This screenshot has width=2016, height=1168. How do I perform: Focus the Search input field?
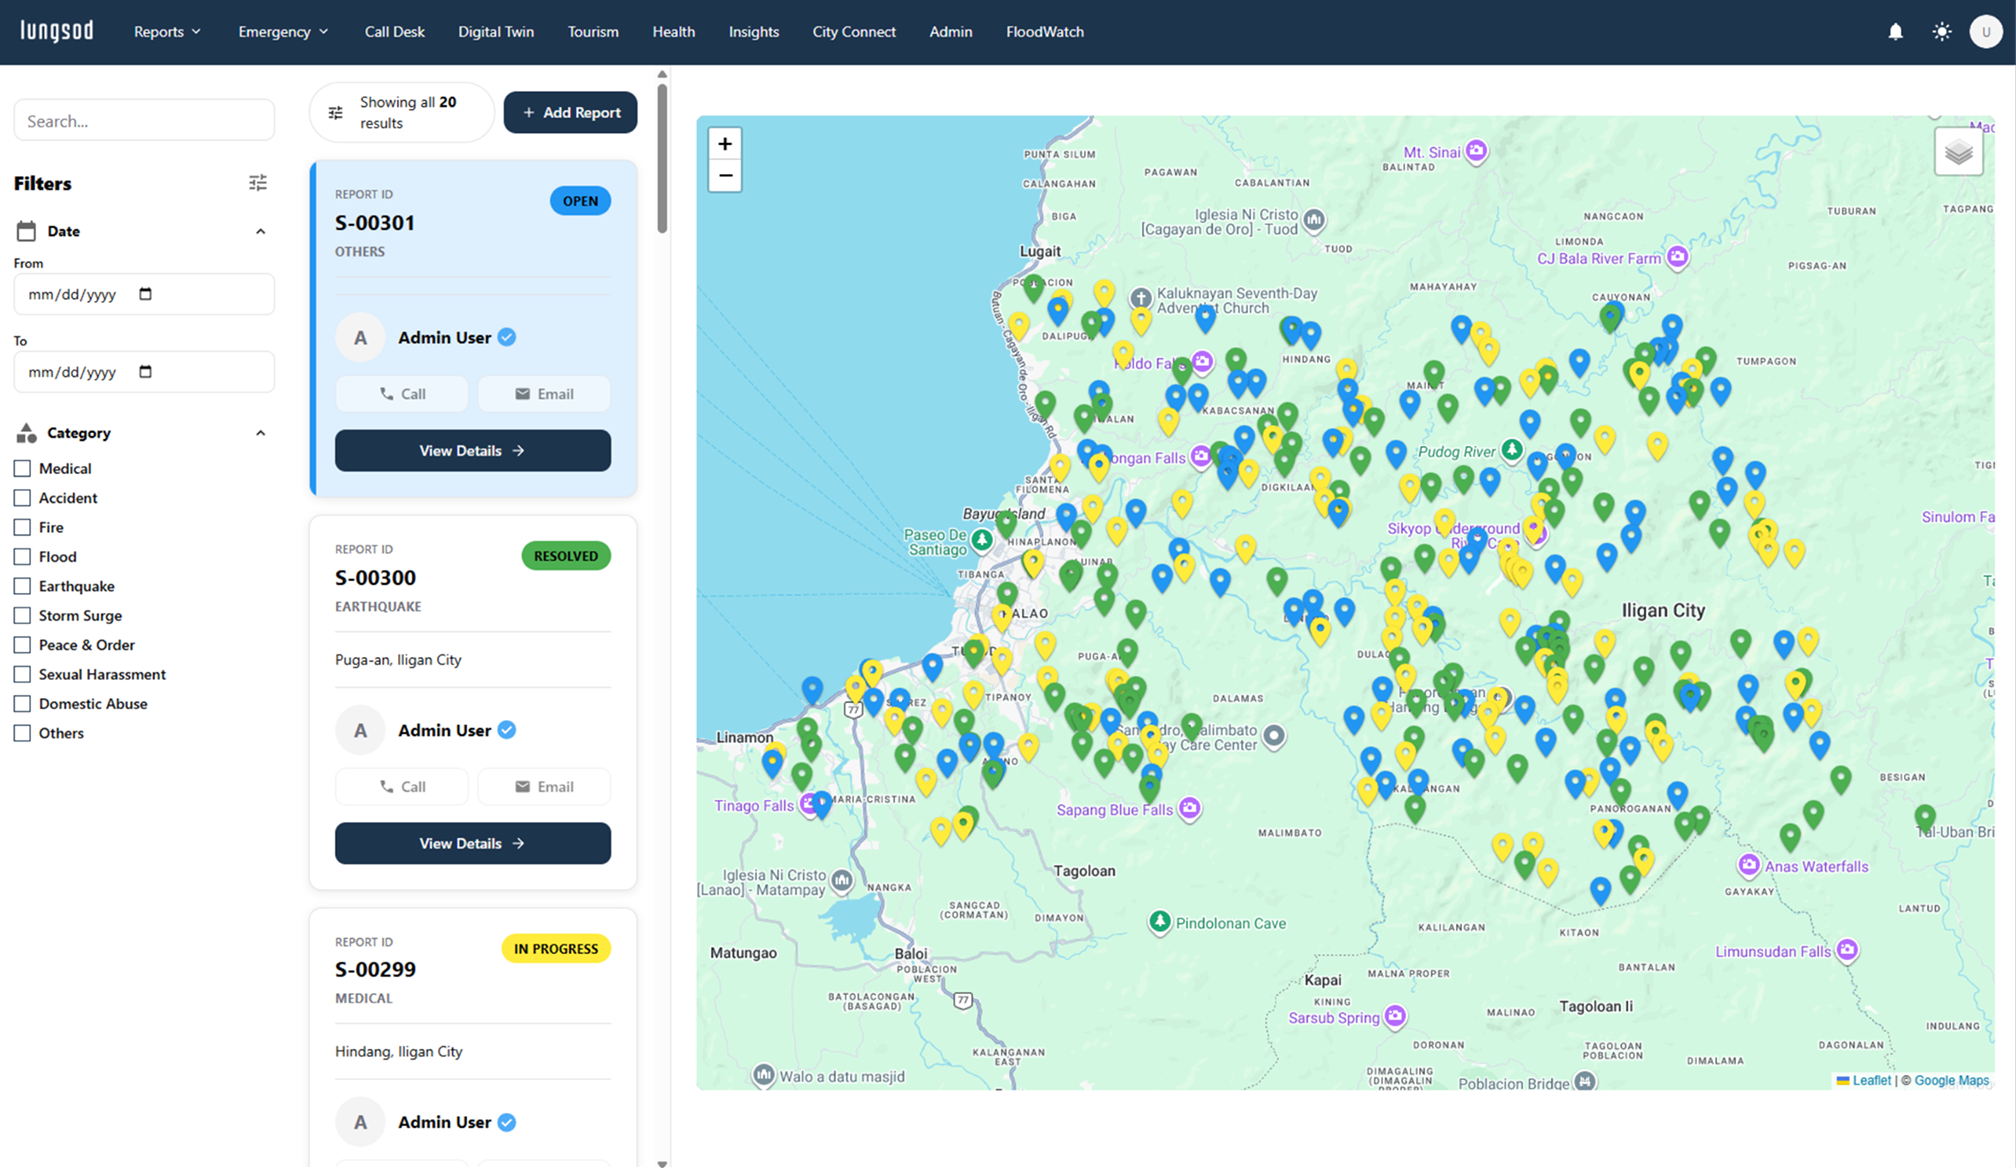click(144, 121)
